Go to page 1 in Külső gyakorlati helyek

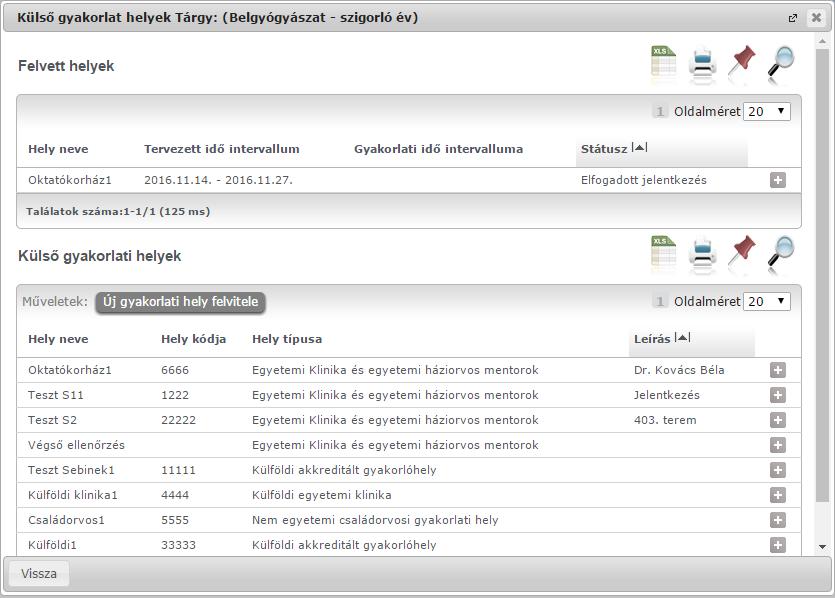coord(660,301)
